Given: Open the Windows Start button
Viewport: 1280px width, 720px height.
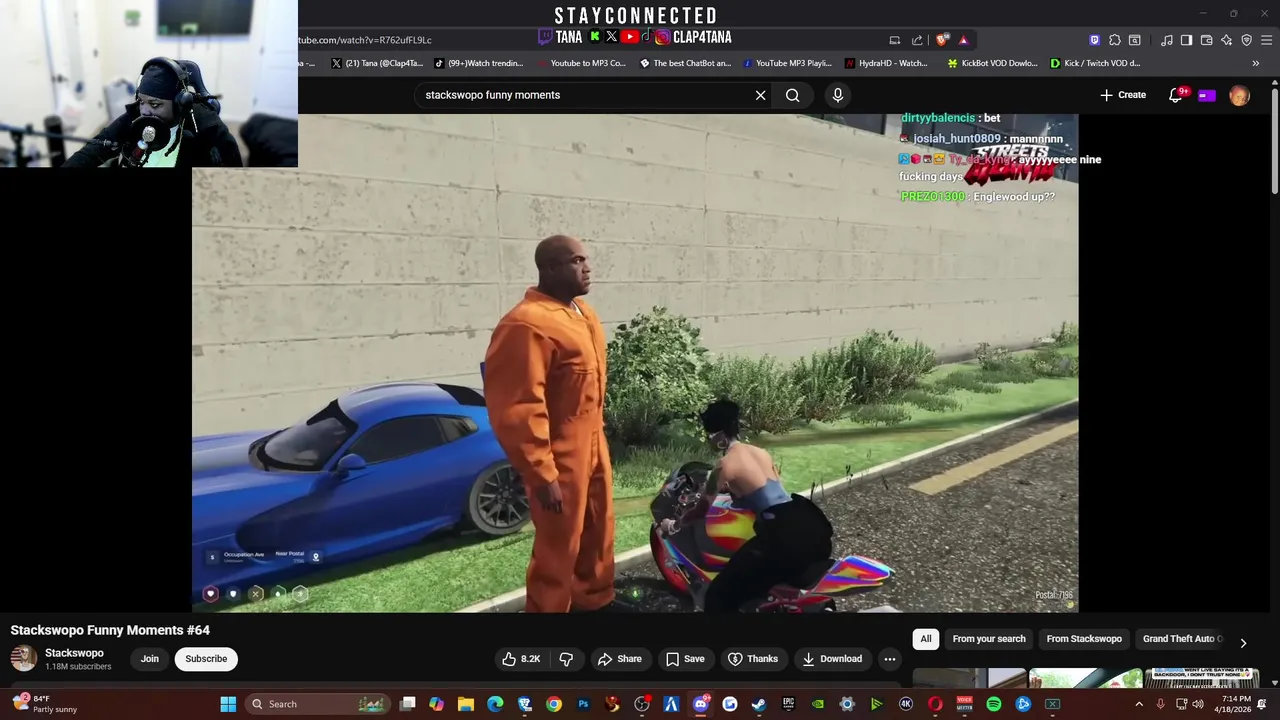Looking at the screenshot, I should click(x=228, y=704).
